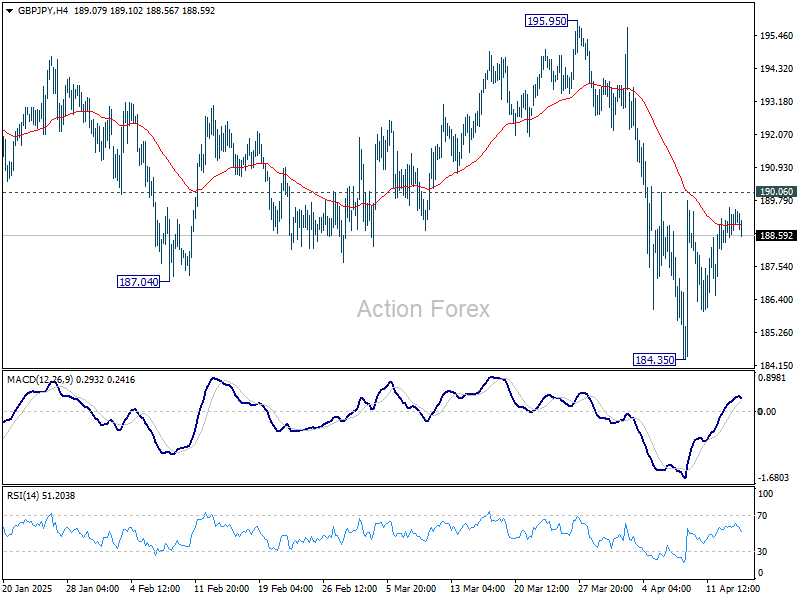Click the RSI scale value 70
The image size is (800, 600).
(762, 516)
